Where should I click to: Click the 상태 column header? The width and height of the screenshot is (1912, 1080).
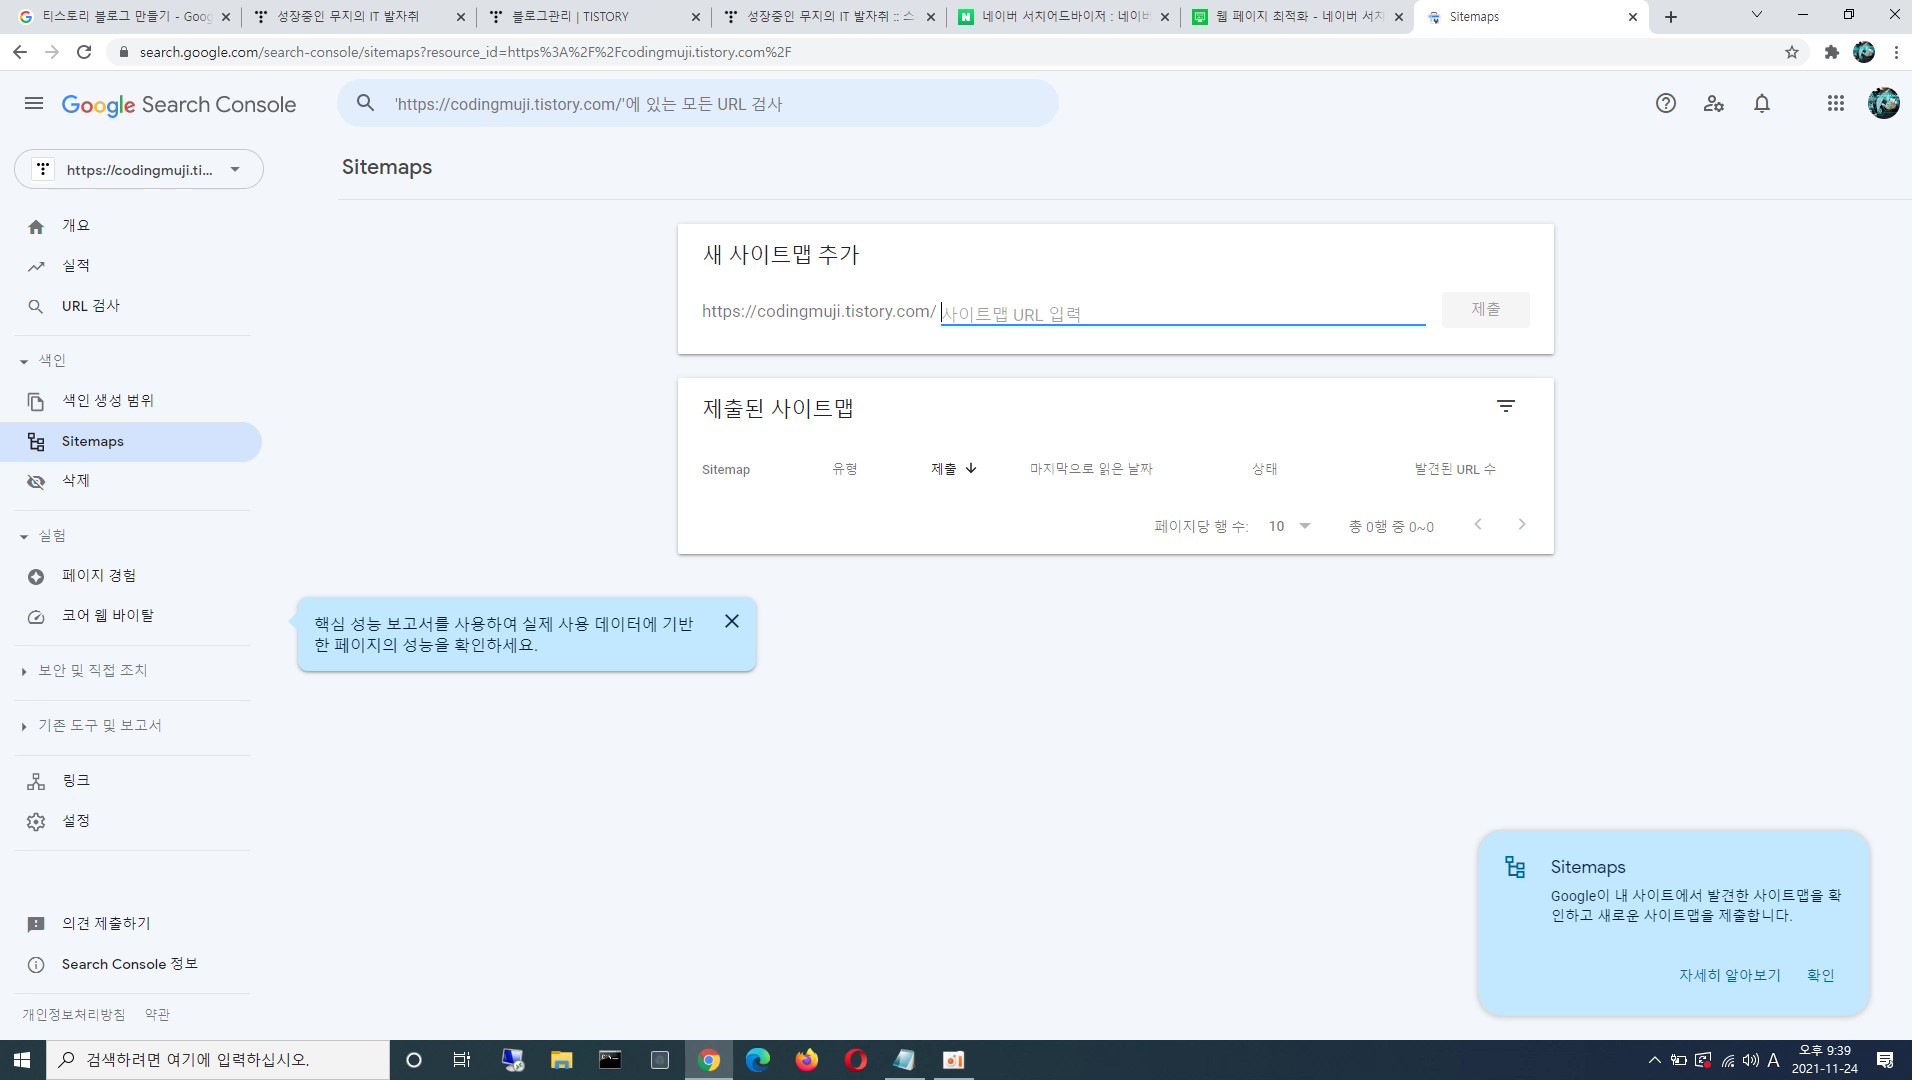(1265, 469)
